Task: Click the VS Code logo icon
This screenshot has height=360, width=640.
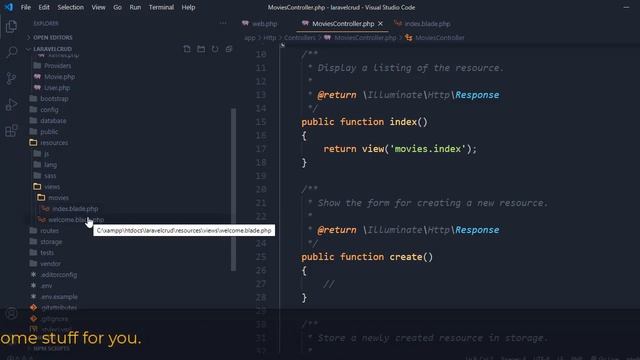Action: [x=9, y=7]
